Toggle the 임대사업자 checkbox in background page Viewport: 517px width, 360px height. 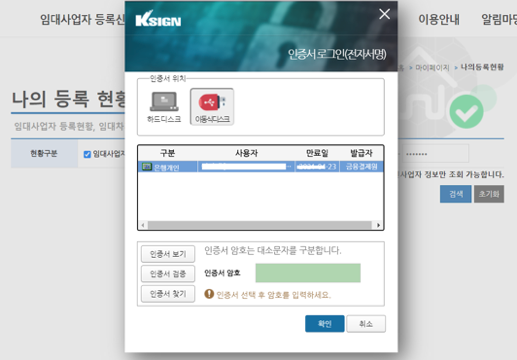pos(87,154)
